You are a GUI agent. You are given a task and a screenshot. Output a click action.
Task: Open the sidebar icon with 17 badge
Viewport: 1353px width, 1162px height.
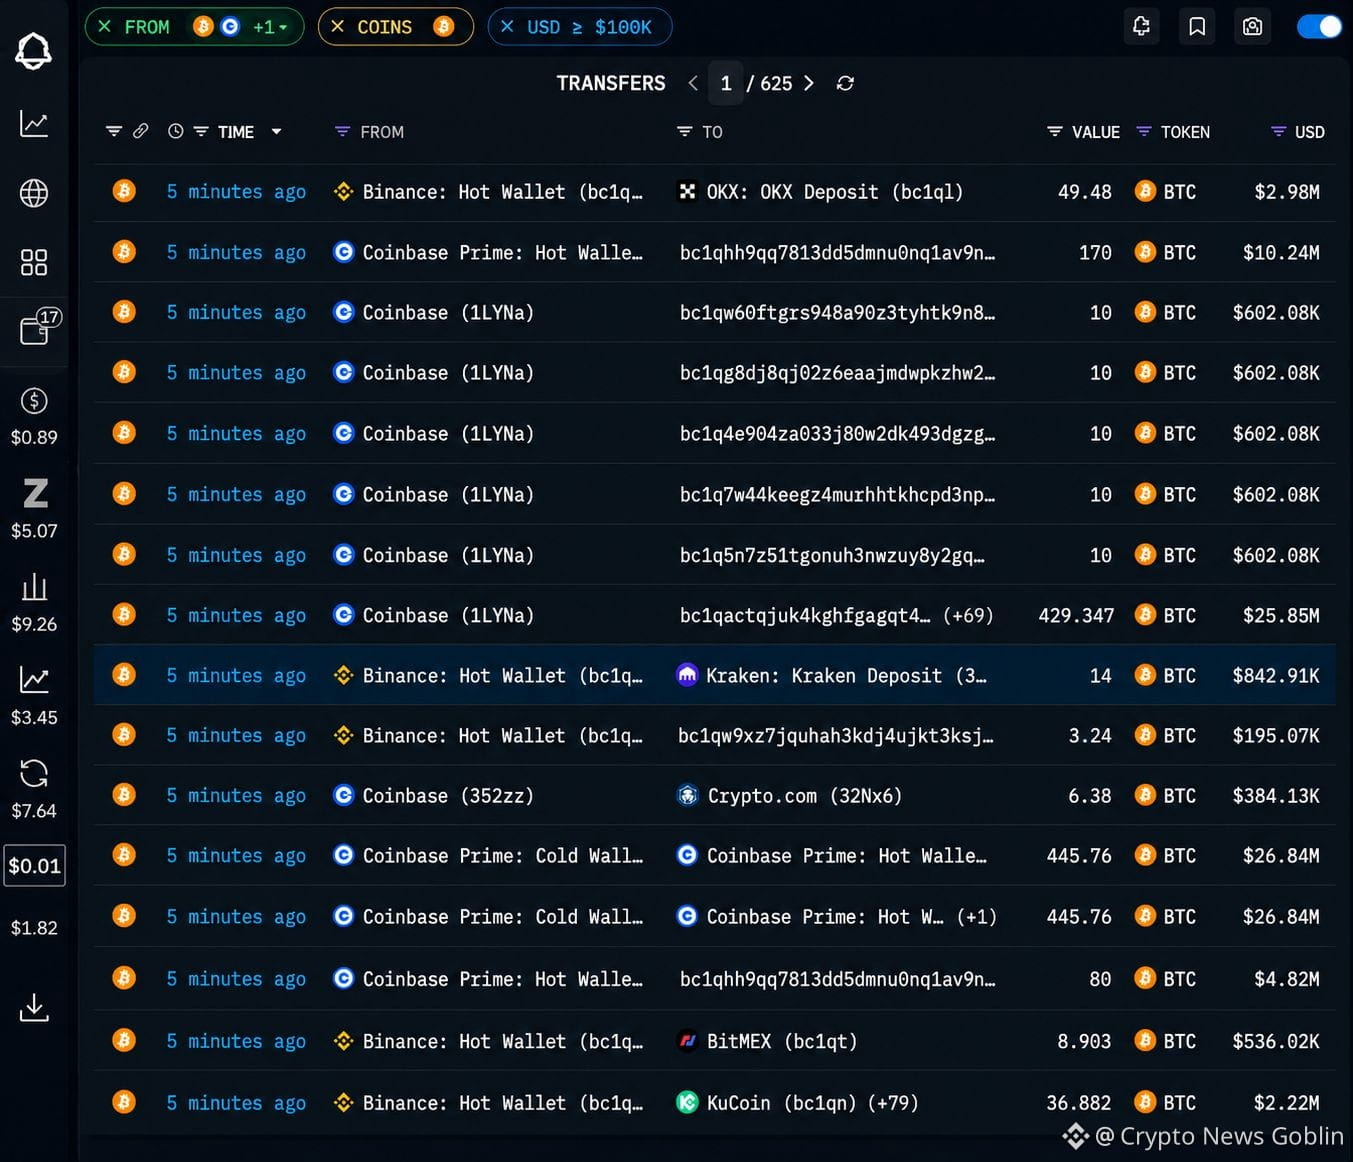tap(38, 327)
